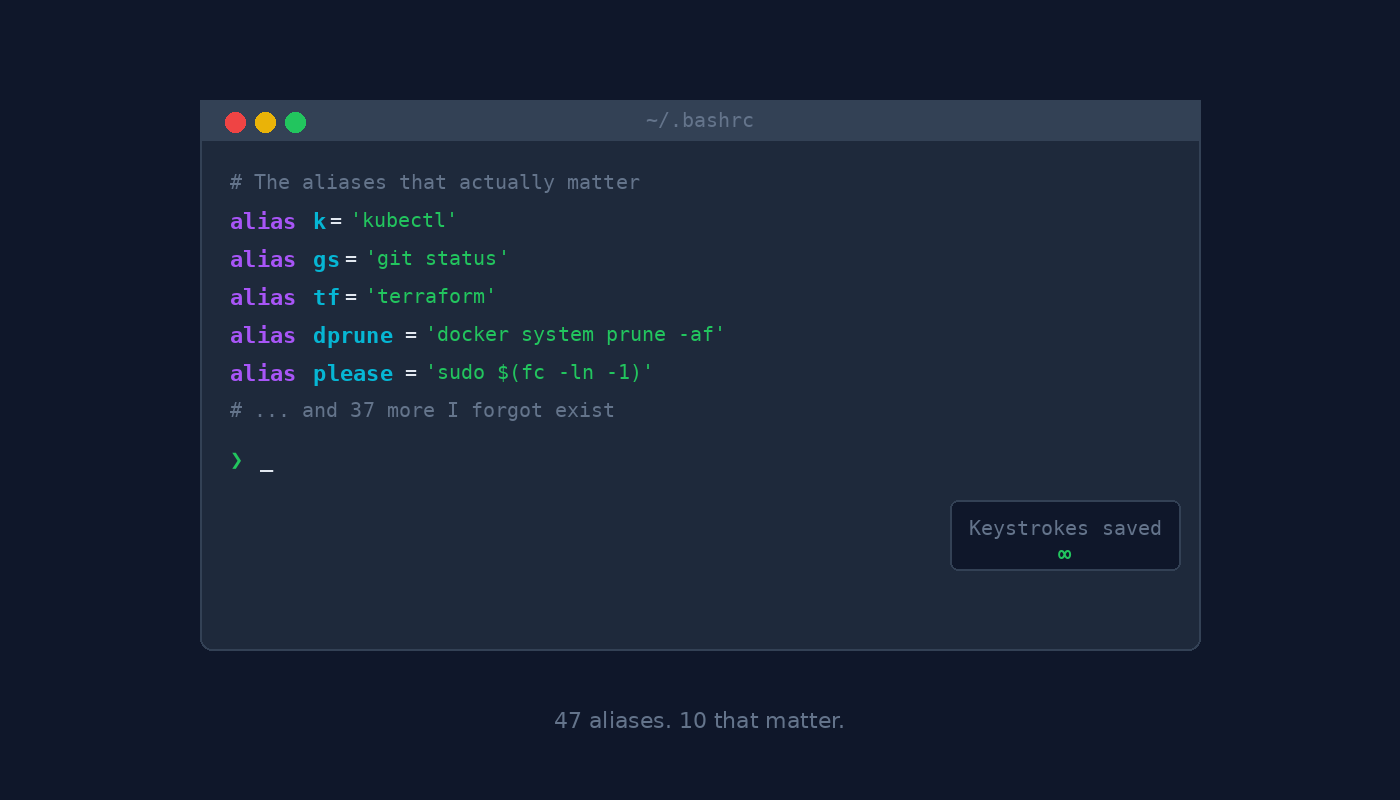Click the alias name 'please'
1400x800 pixels.
(x=353, y=374)
